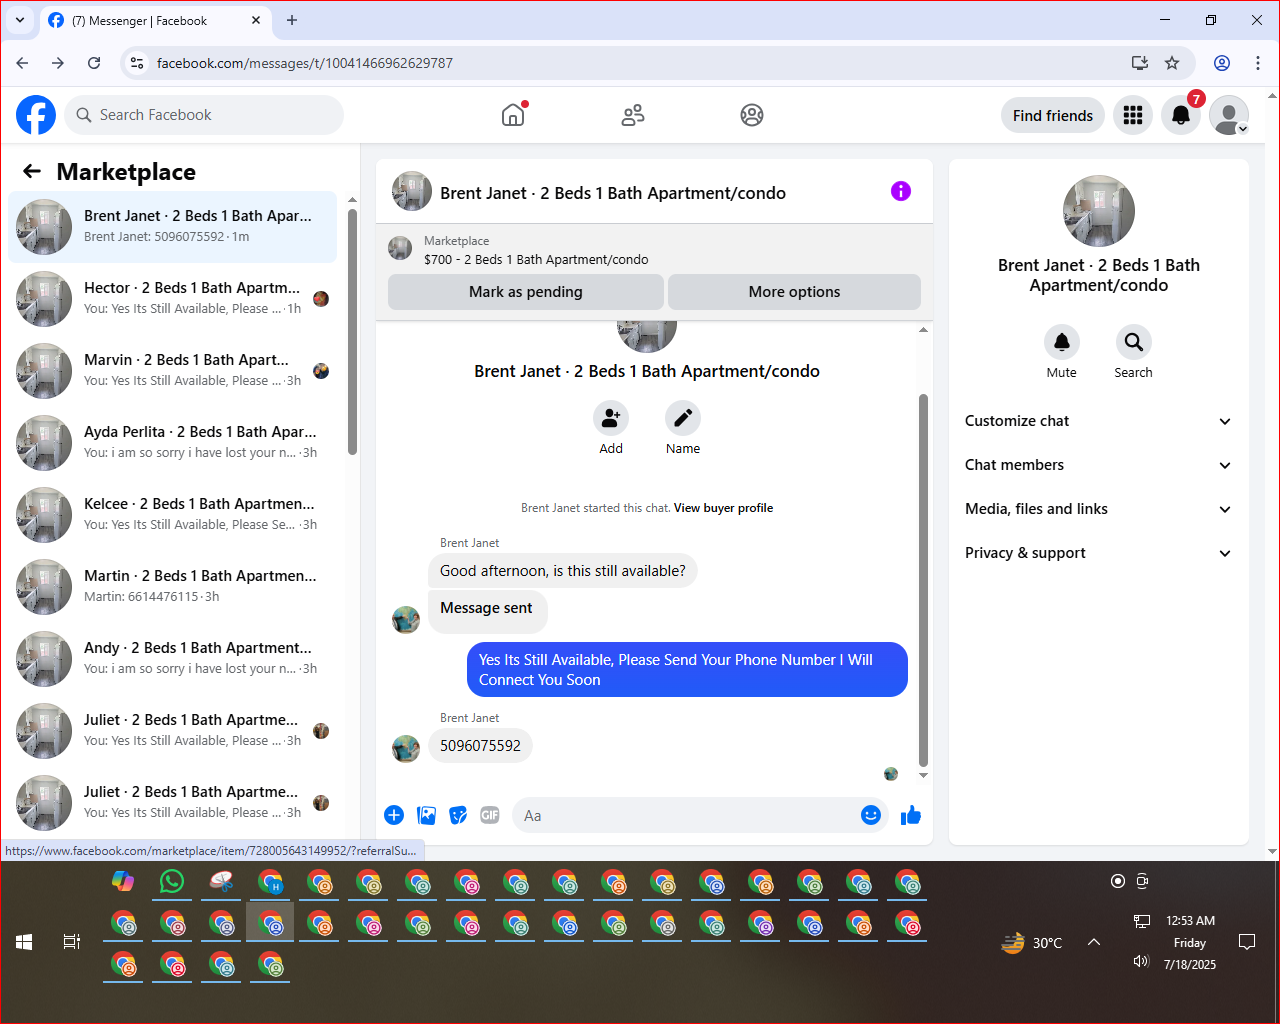Open the Facebook Home icon

point(513,115)
